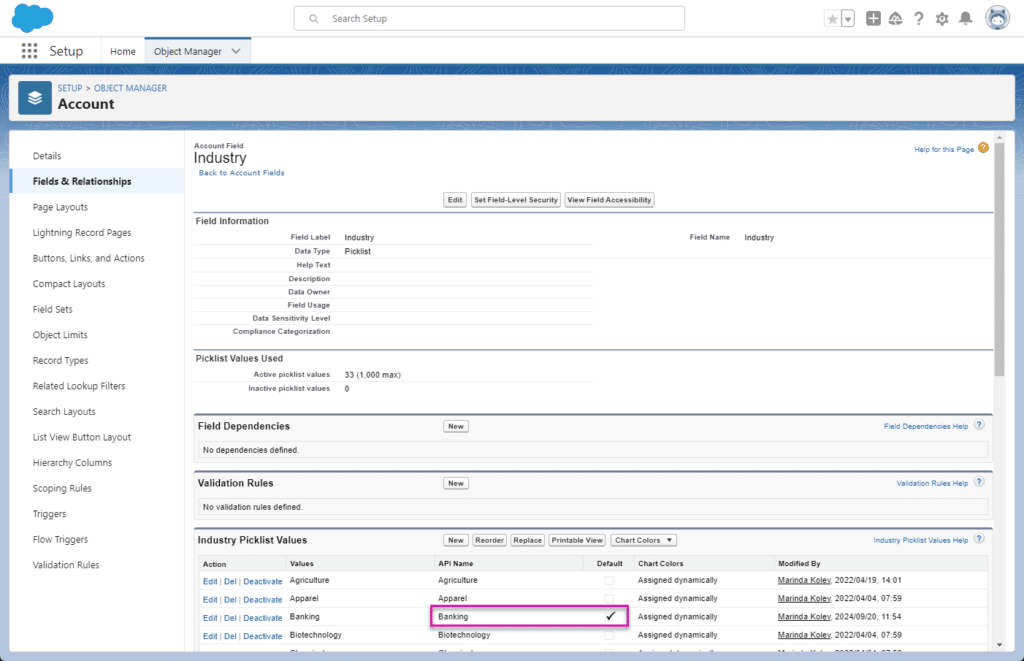Expand the Favorites list dropdown arrow
The image size is (1024, 661).
[x=848, y=19]
